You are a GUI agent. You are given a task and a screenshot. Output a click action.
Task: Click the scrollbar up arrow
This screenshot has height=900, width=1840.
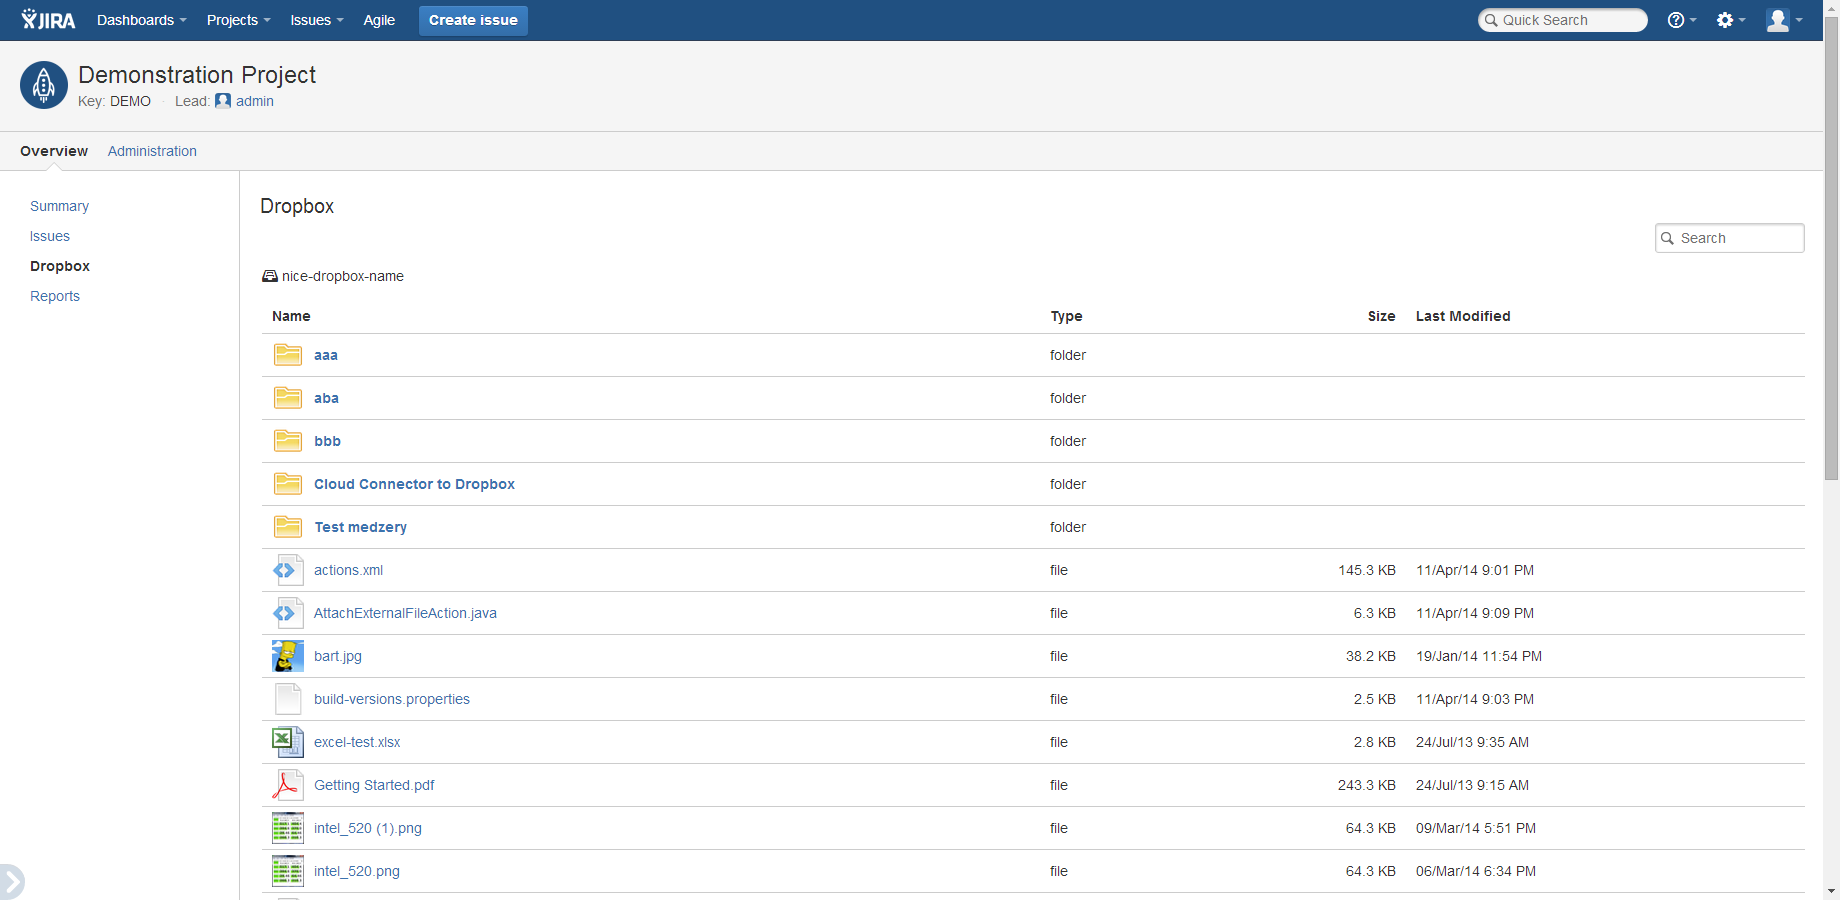[x=1831, y=8]
